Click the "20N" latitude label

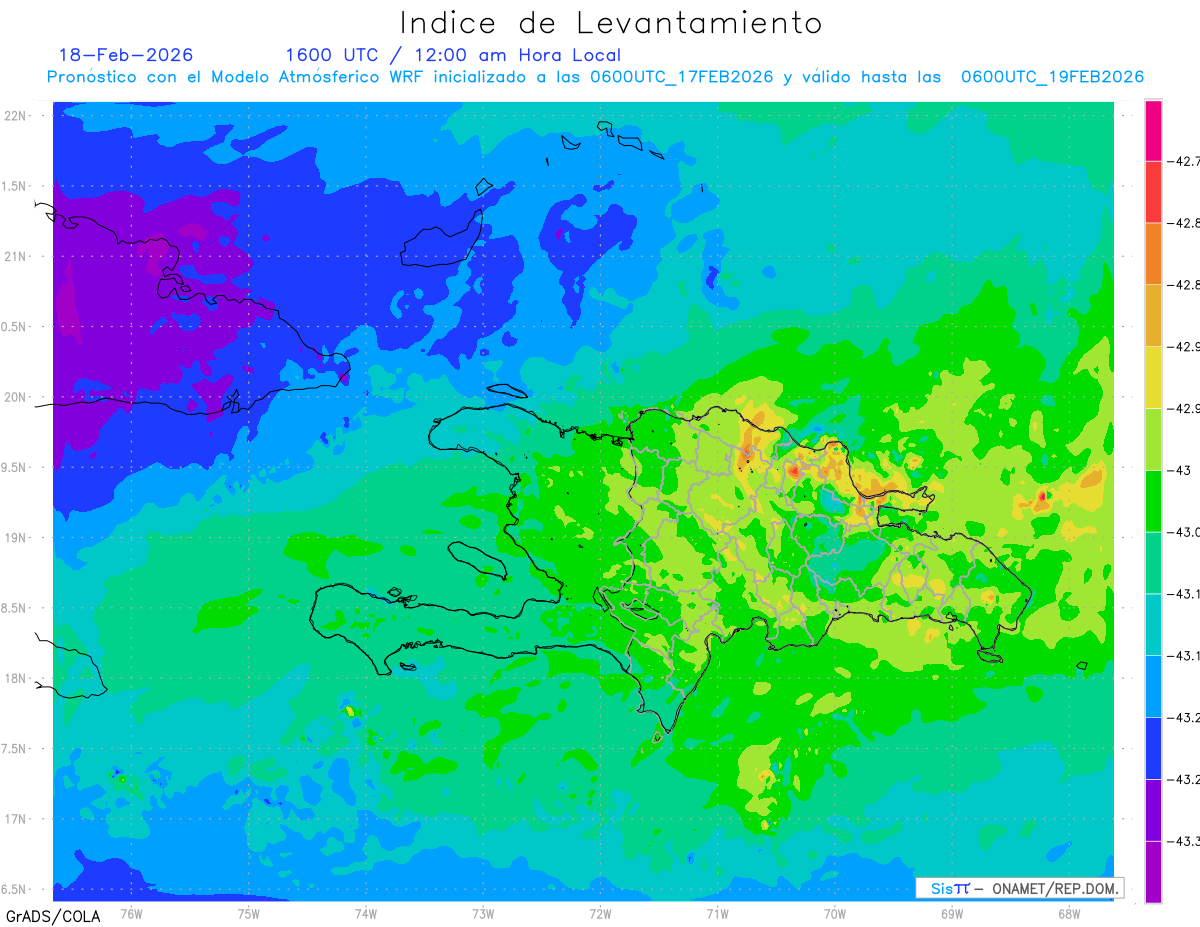15,397
